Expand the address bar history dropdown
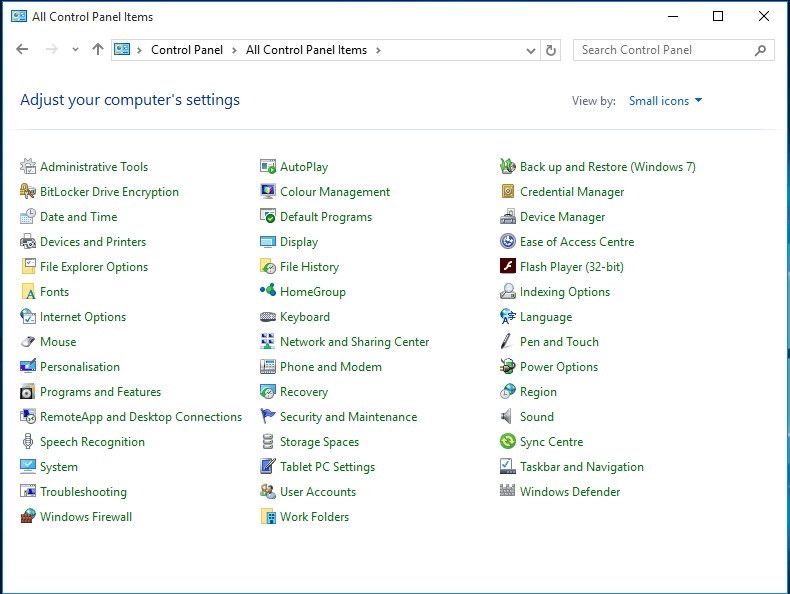Screen dimensions: 790x594 tap(531, 50)
